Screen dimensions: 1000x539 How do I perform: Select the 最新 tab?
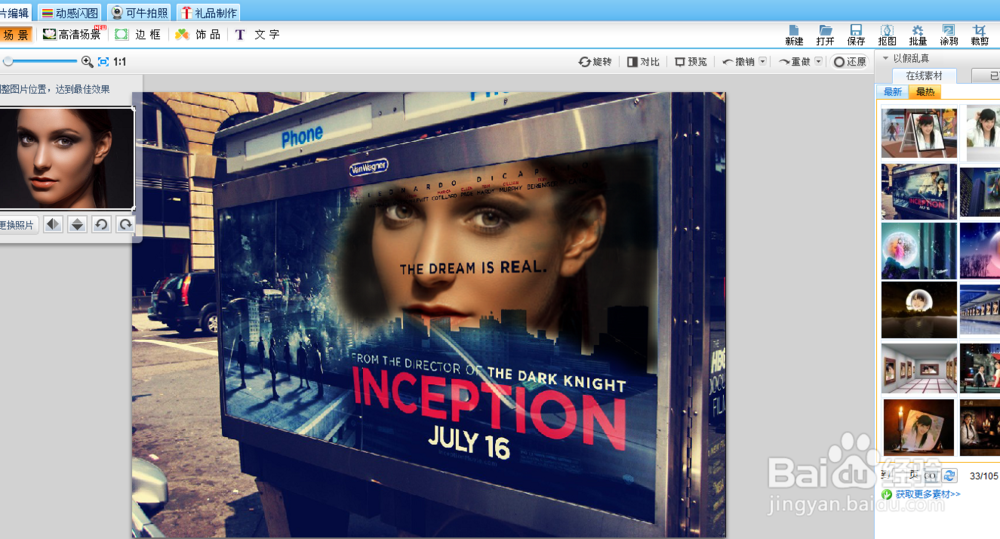(893, 92)
